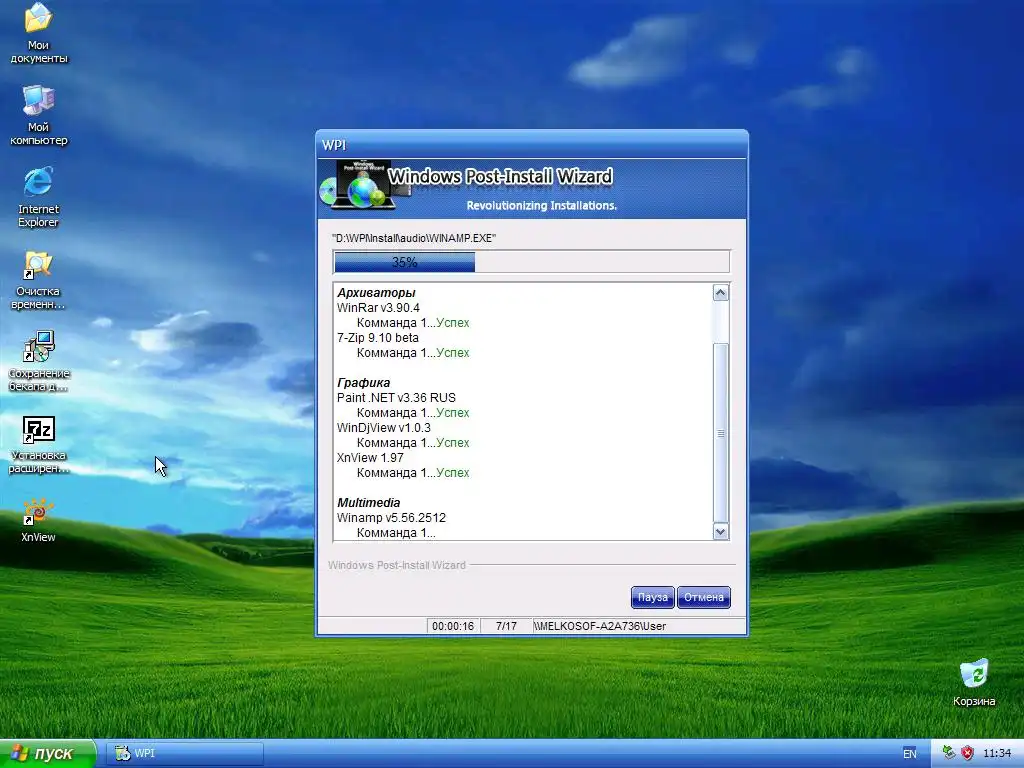Click the Графика category heading
The height and width of the screenshot is (768, 1024).
(x=363, y=383)
